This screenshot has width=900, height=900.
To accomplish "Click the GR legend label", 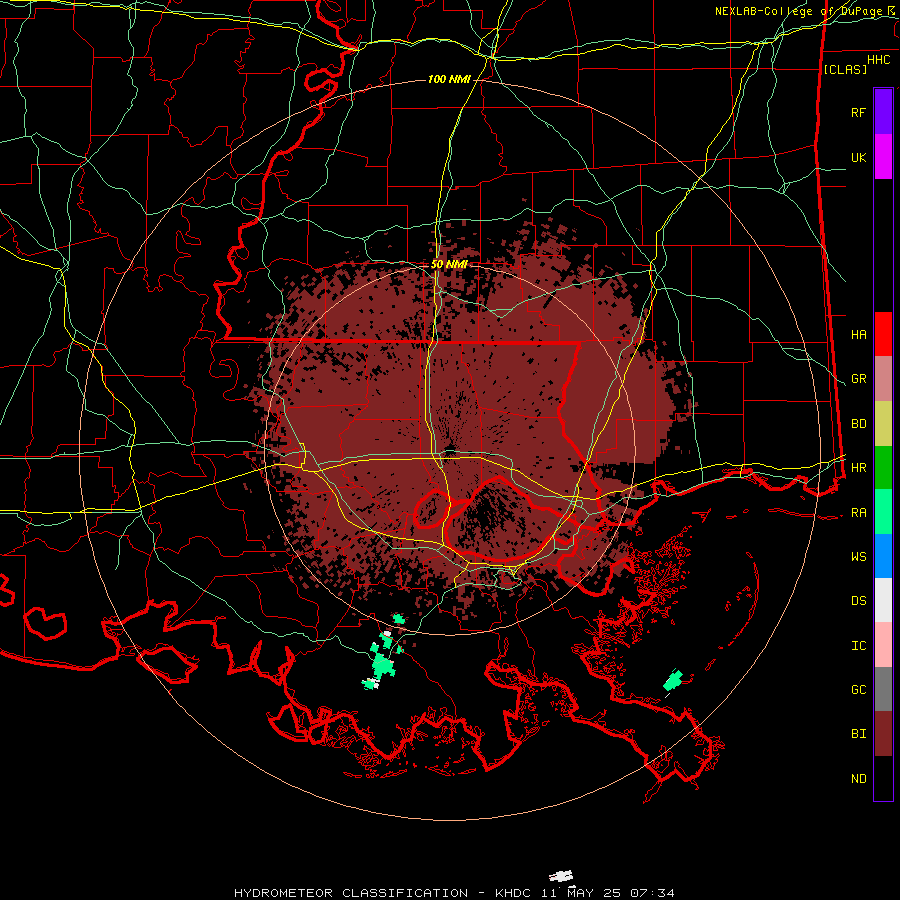I will pos(858,379).
